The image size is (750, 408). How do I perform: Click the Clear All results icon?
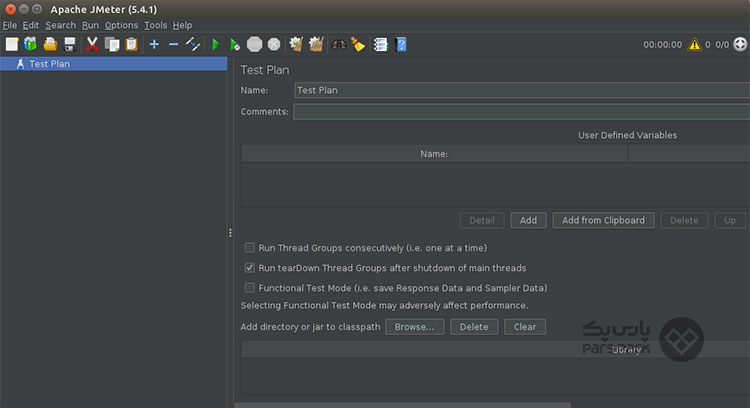click(316, 44)
